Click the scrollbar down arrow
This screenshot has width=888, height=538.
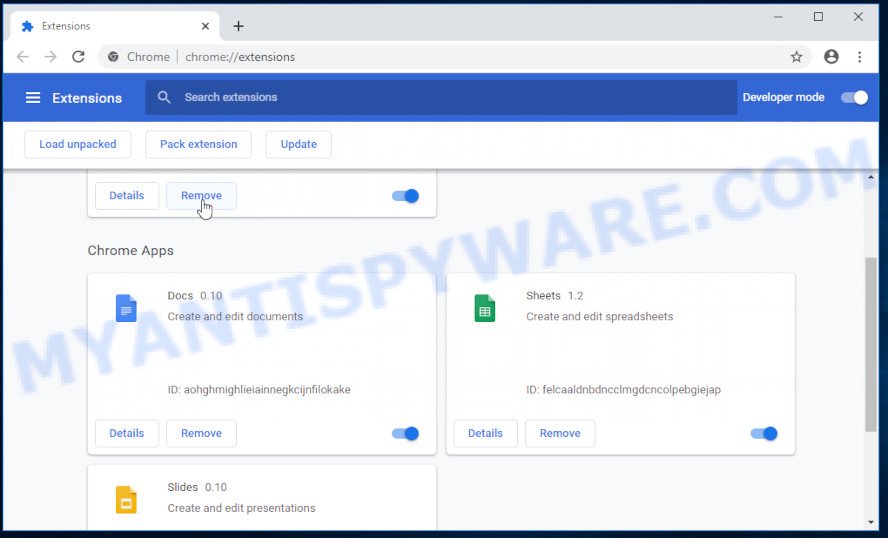(871, 523)
